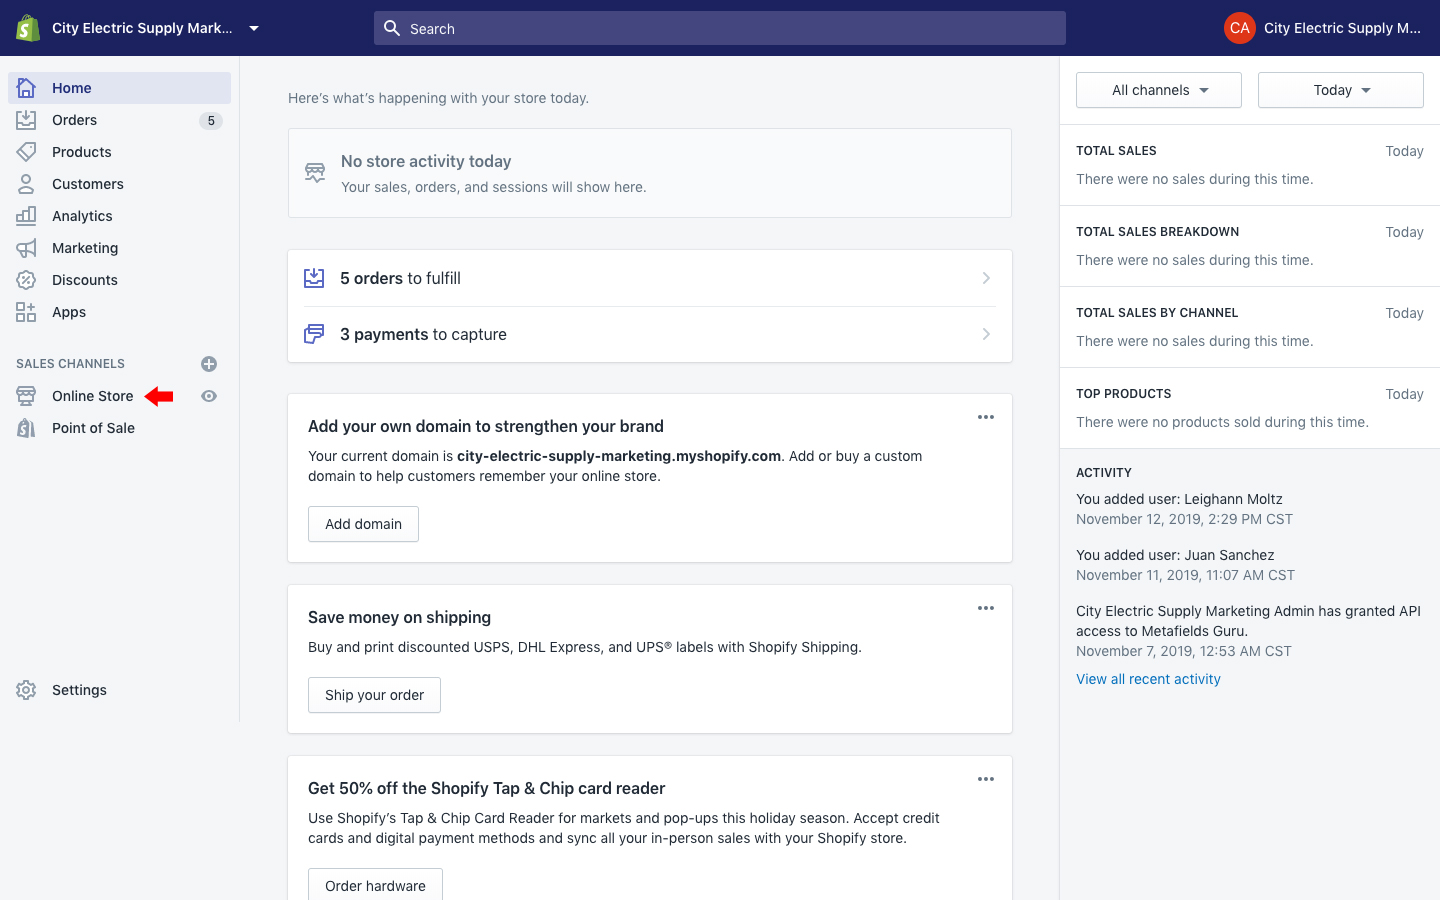1440x900 pixels.
Task: View online store using the eye icon
Action: [x=209, y=396]
